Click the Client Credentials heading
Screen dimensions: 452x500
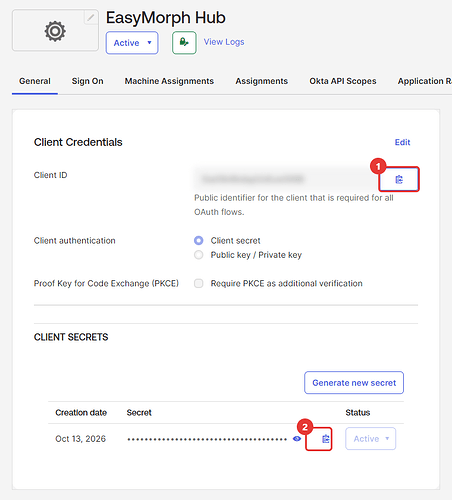78,142
